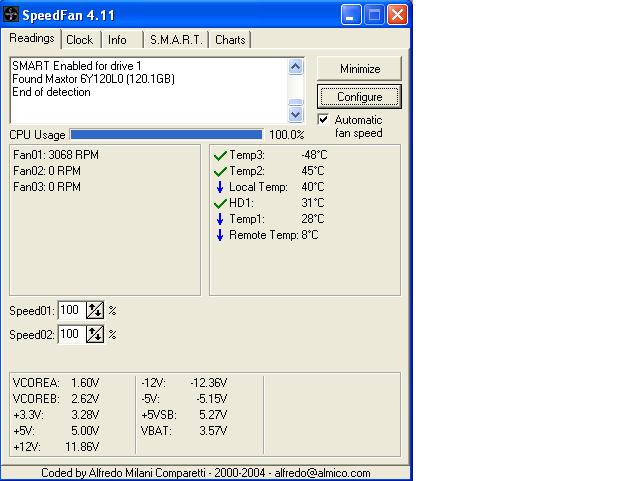Click blue down arrow beside Remote Temp

coord(220,235)
